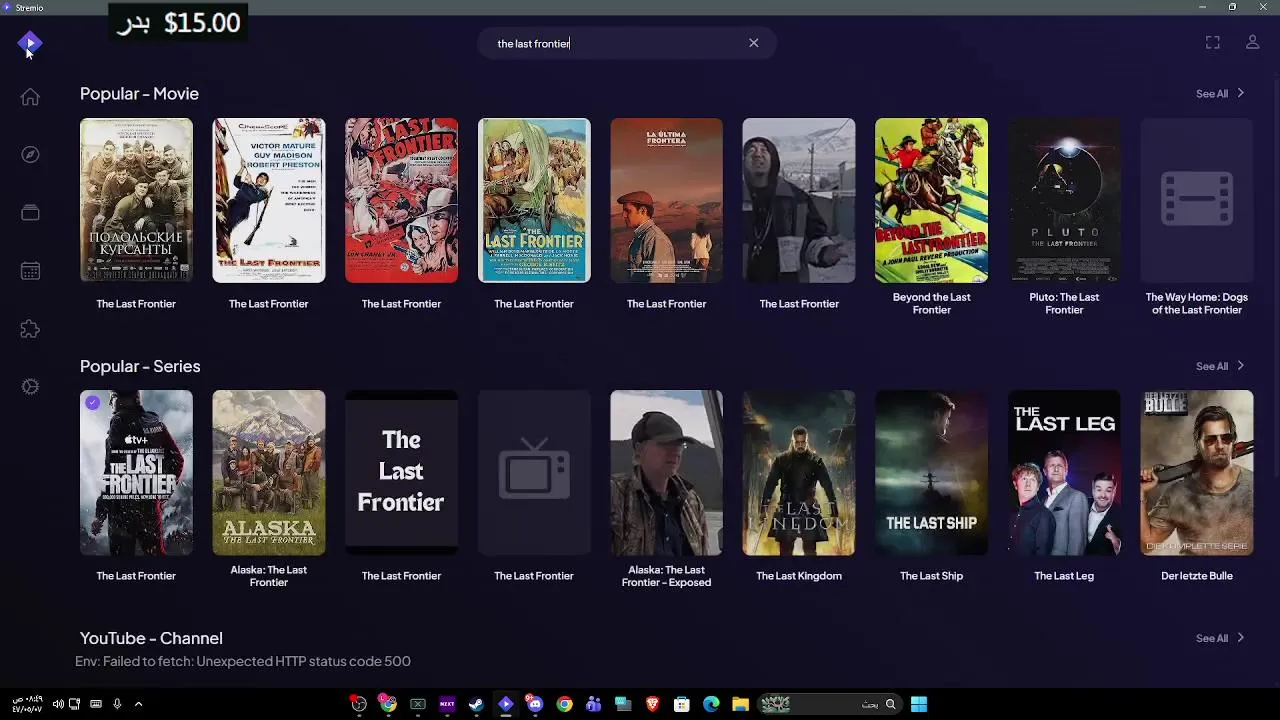Click the Stremio icon in the taskbar
This screenshot has height=720, width=1280.
coord(506,704)
